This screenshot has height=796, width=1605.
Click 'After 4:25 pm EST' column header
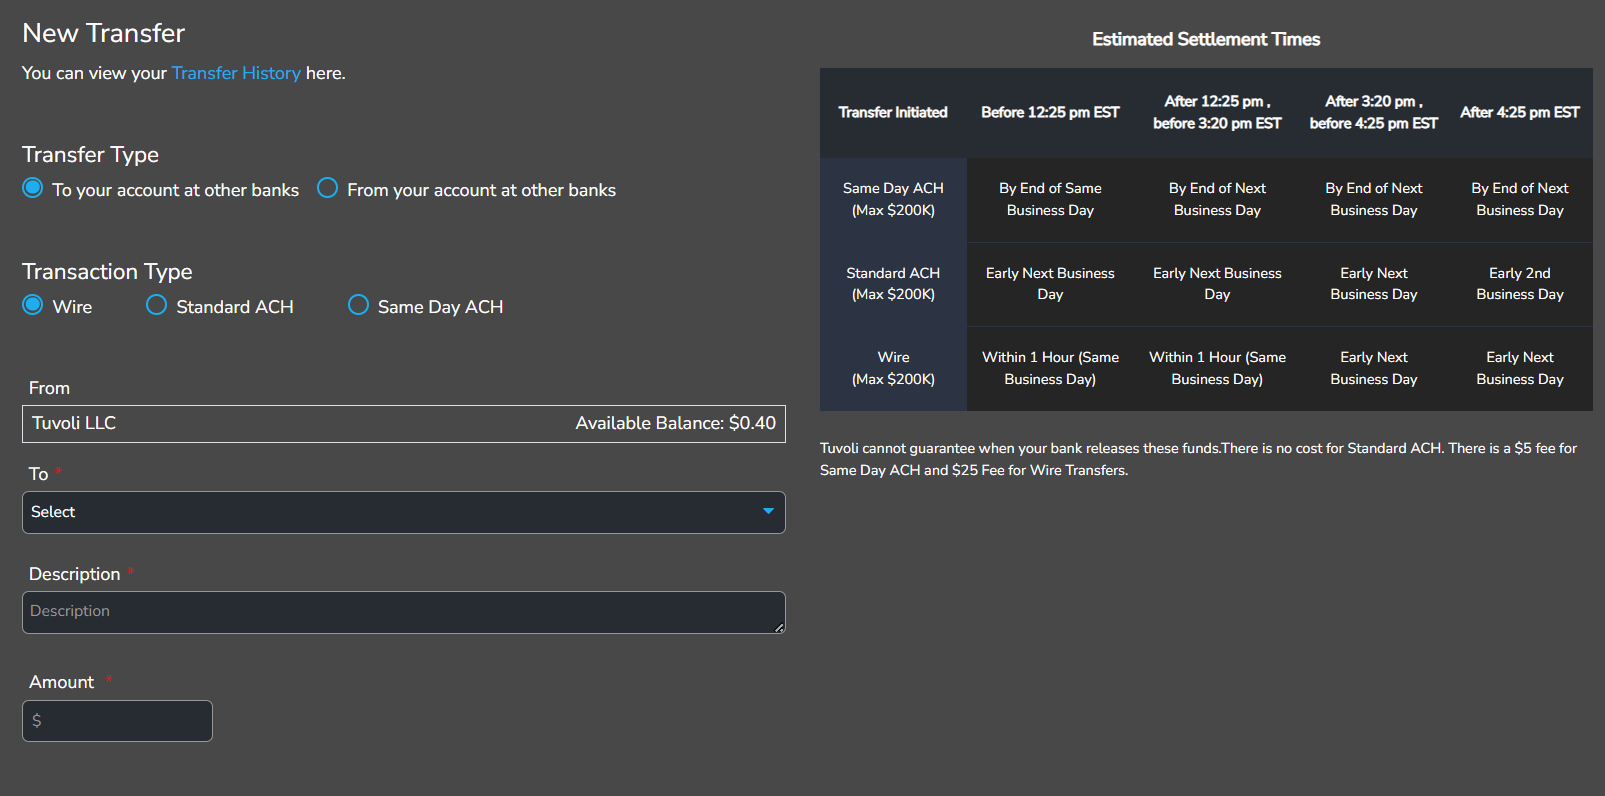[x=1519, y=113]
